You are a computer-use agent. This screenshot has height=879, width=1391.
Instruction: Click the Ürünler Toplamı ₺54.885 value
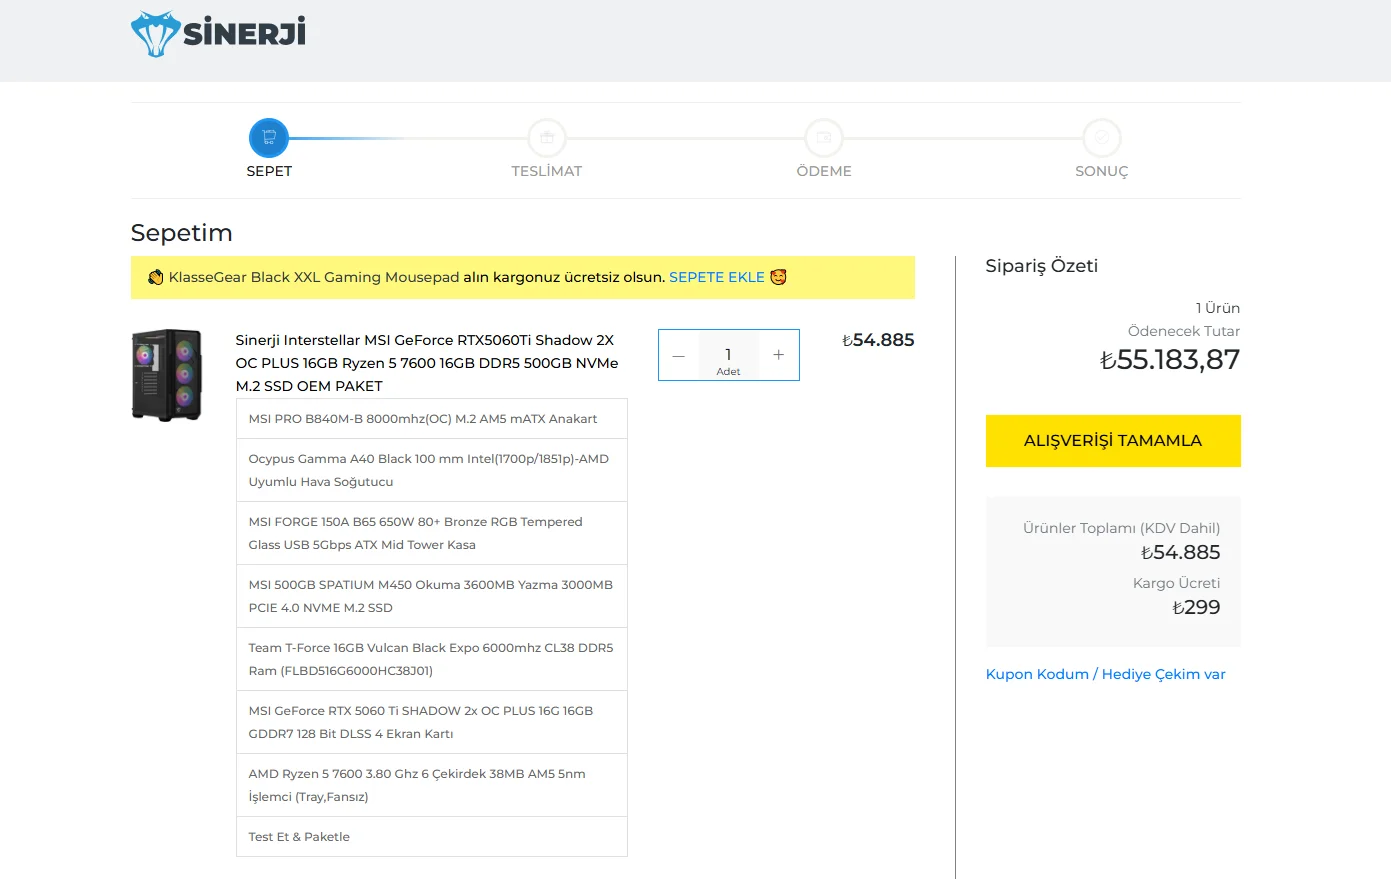click(x=1180, y=552)
